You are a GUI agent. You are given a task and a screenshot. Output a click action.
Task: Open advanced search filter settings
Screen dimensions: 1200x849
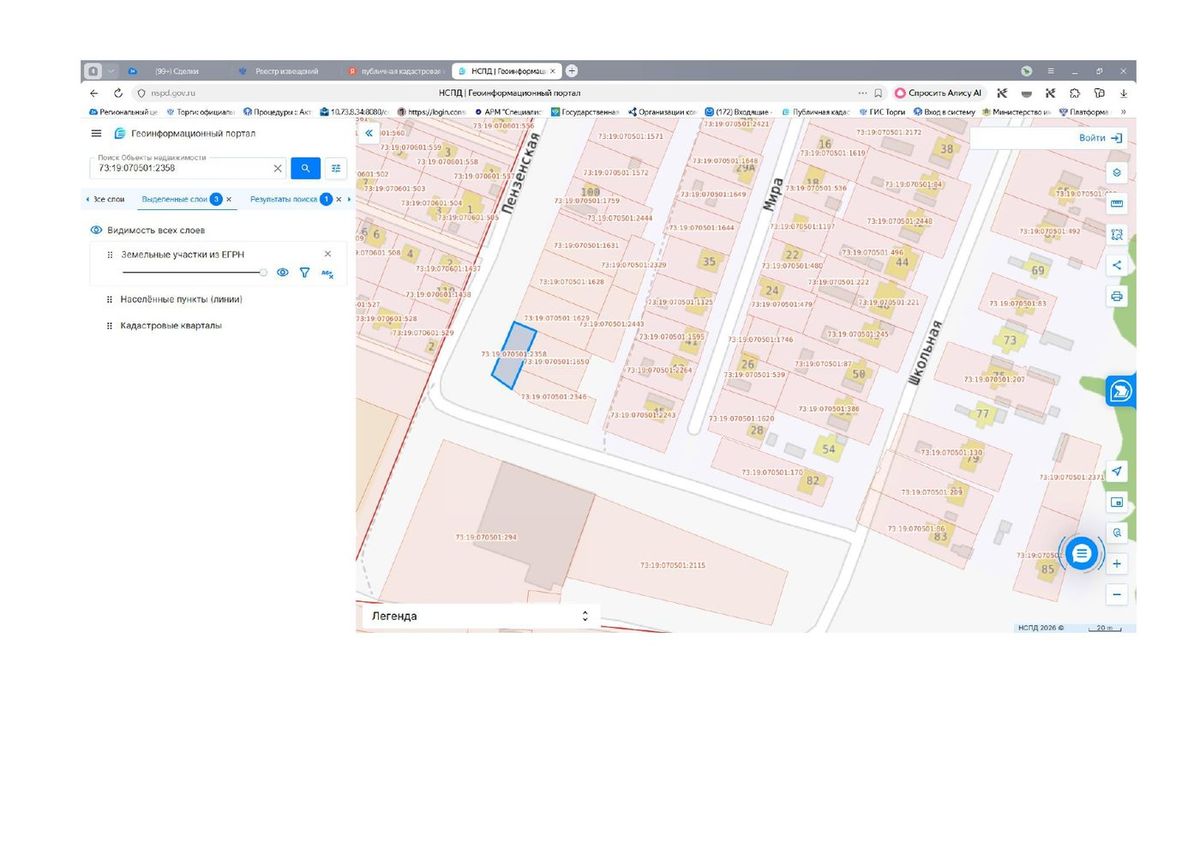(336, 168)
